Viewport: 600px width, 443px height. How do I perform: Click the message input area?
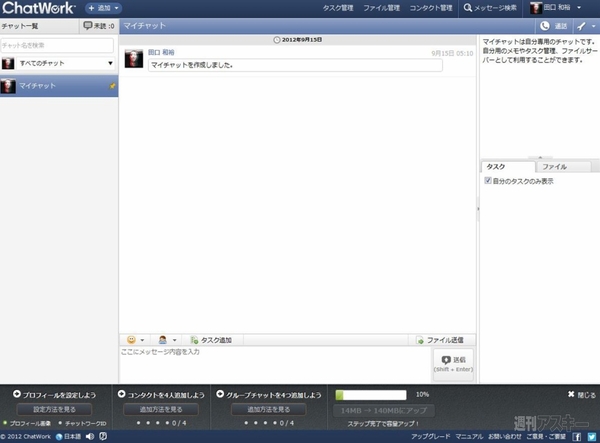click(x=275, y=364)
